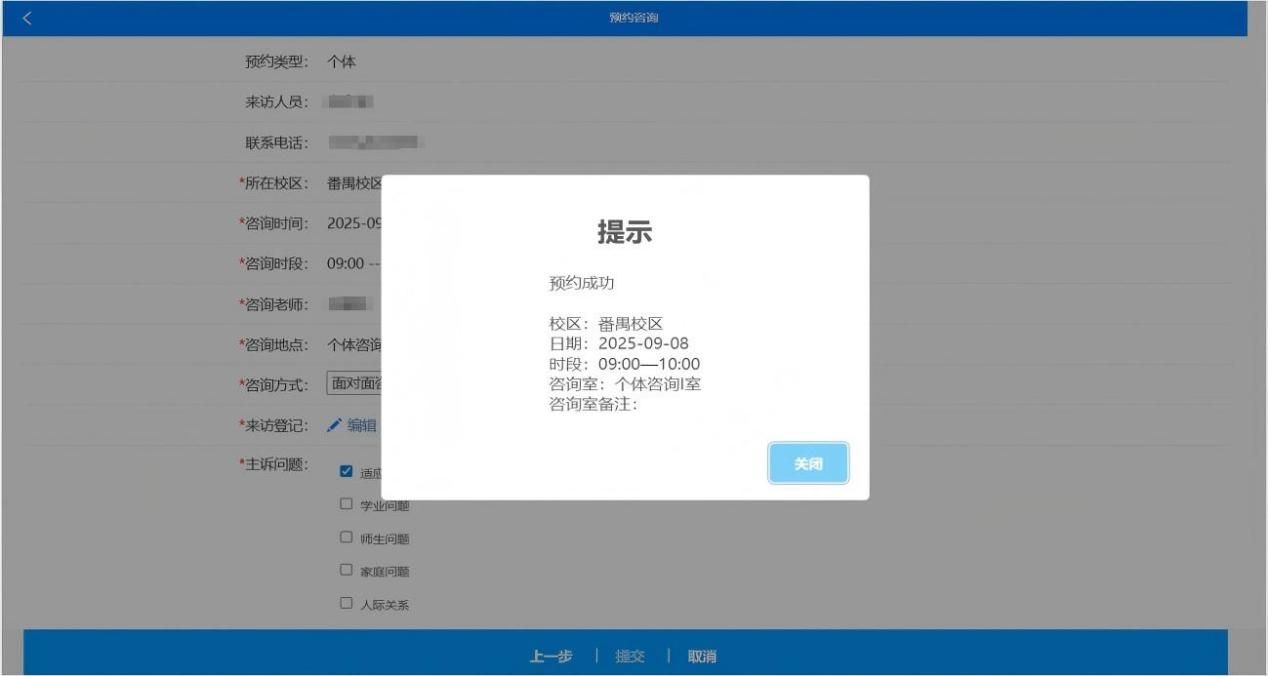Click 取消 in the bottom bar

point(701,657)
